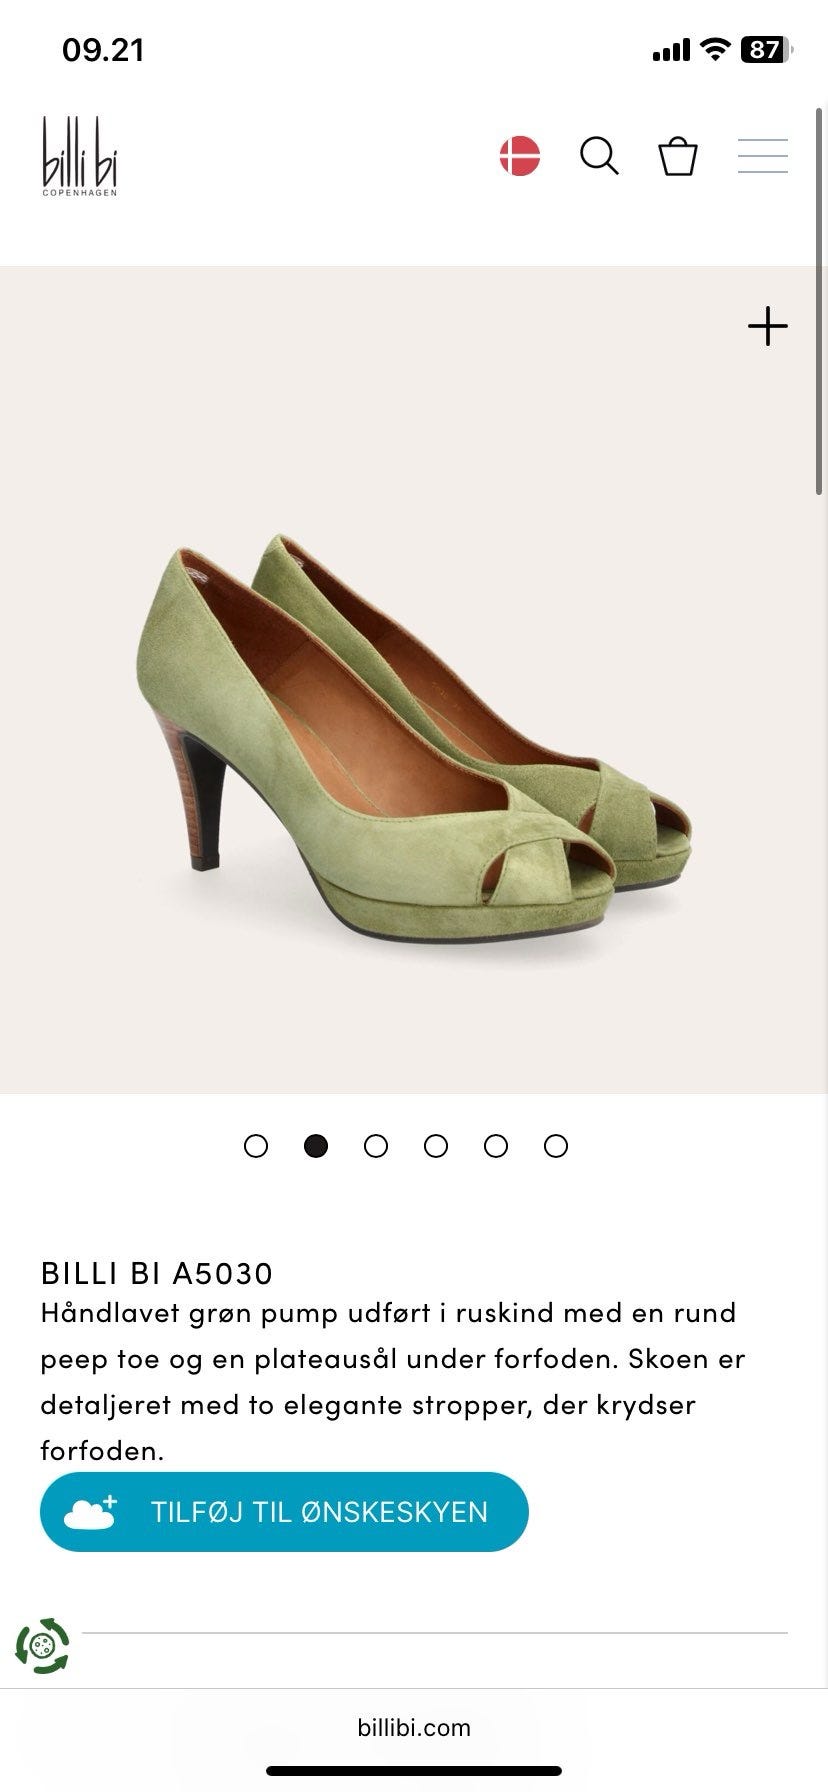Screen dimensions: 828x1792
Task: Select the fourth image carousel dot
Action: 436,1146
